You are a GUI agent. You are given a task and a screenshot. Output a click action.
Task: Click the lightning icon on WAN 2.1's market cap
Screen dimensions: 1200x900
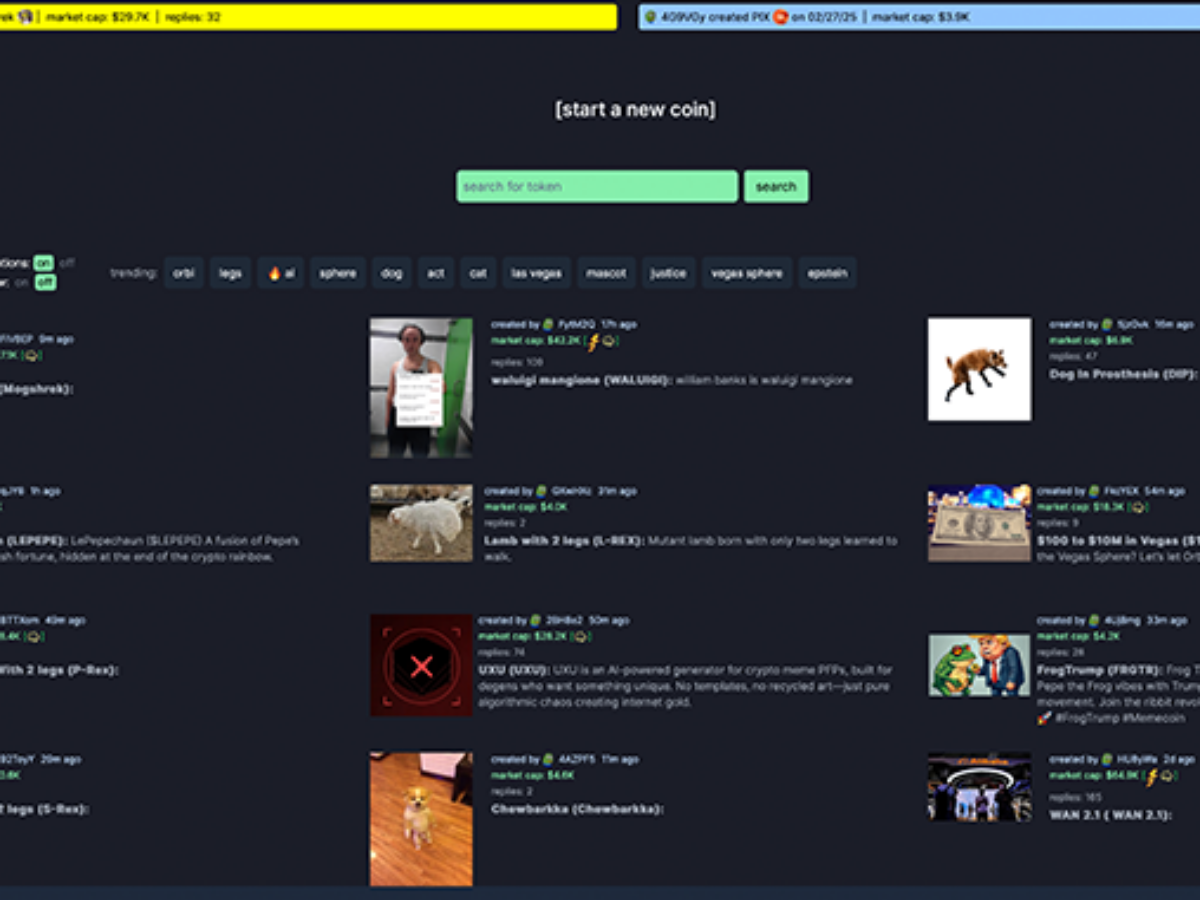(1152, 777)
